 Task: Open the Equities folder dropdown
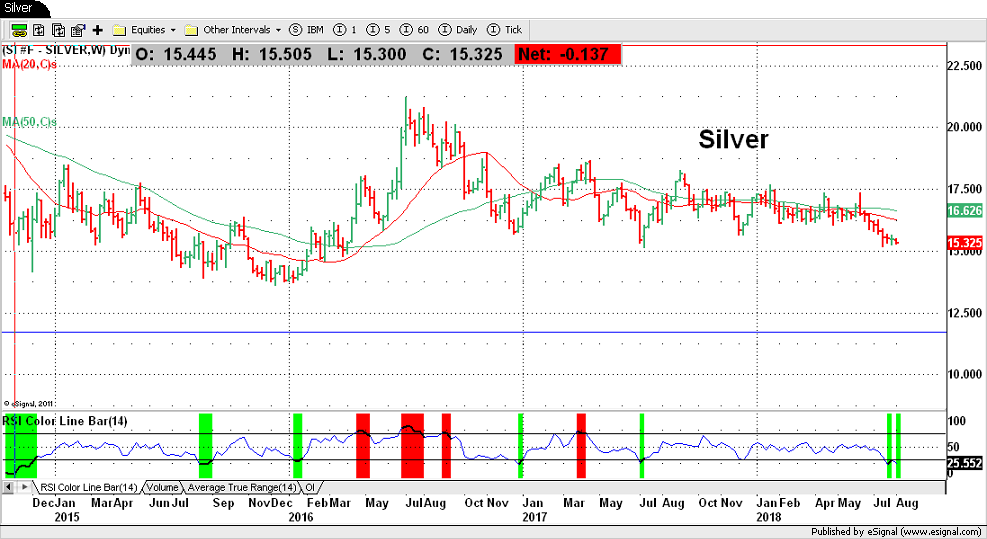(145, 30)
